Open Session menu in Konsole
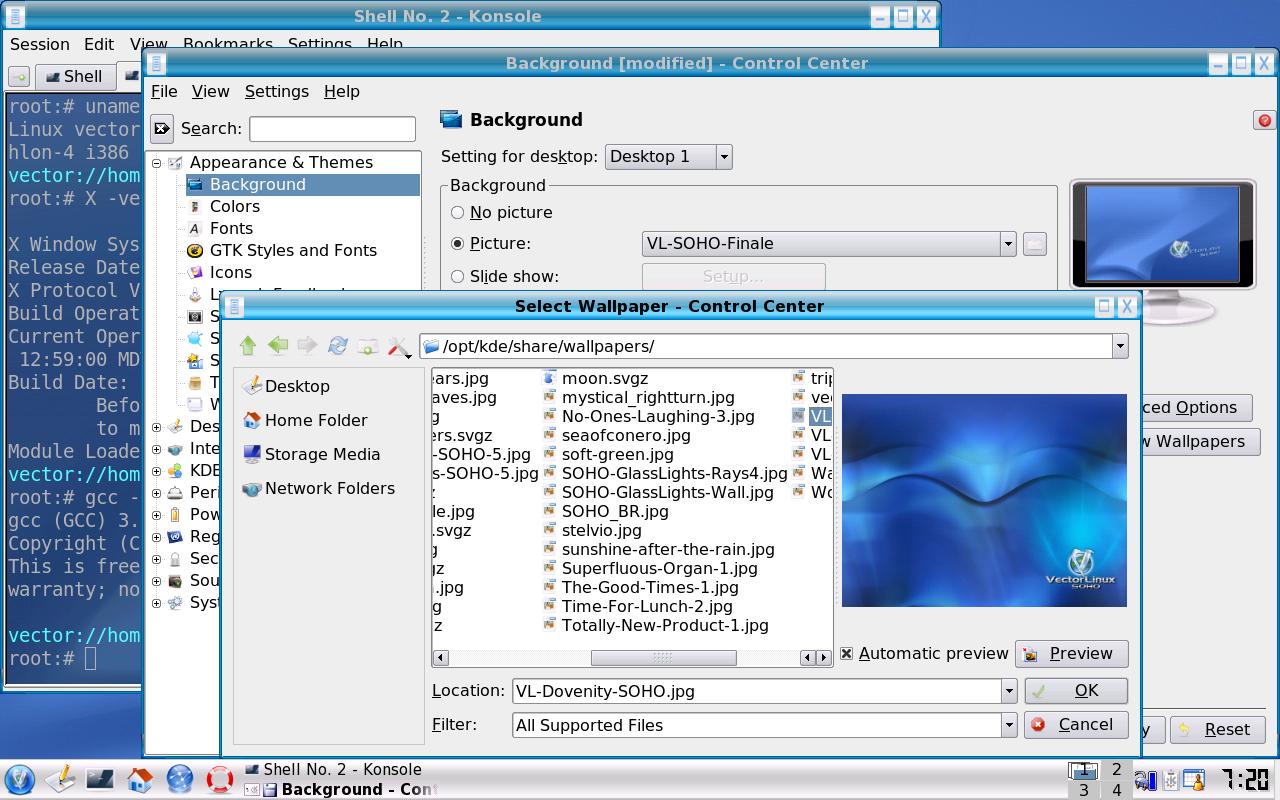 point(40,44)
